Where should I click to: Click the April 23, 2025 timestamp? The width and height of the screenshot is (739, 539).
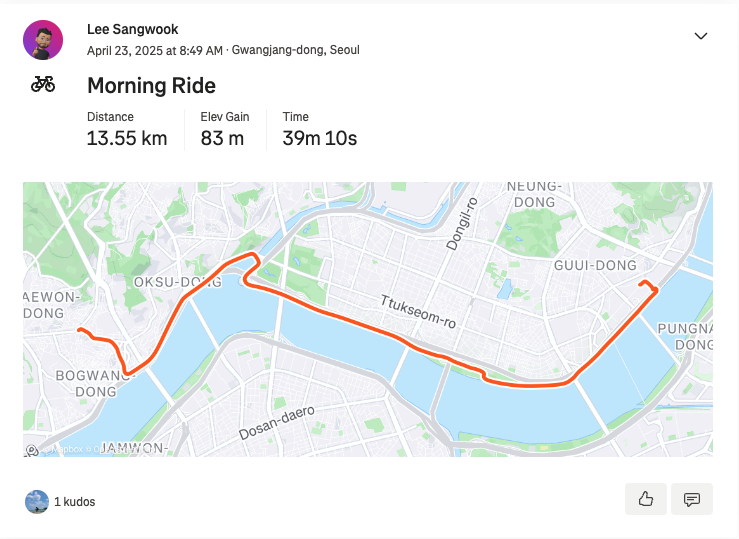click(155, 50)
